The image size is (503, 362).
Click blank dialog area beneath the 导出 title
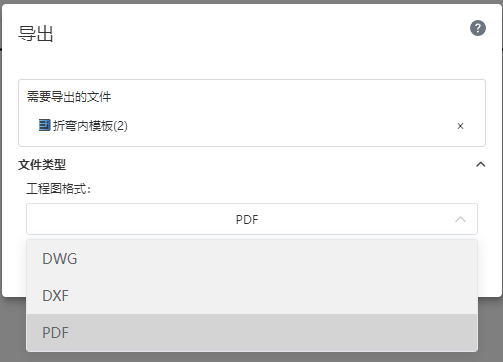pyautogui.click(x=233, y=62)
